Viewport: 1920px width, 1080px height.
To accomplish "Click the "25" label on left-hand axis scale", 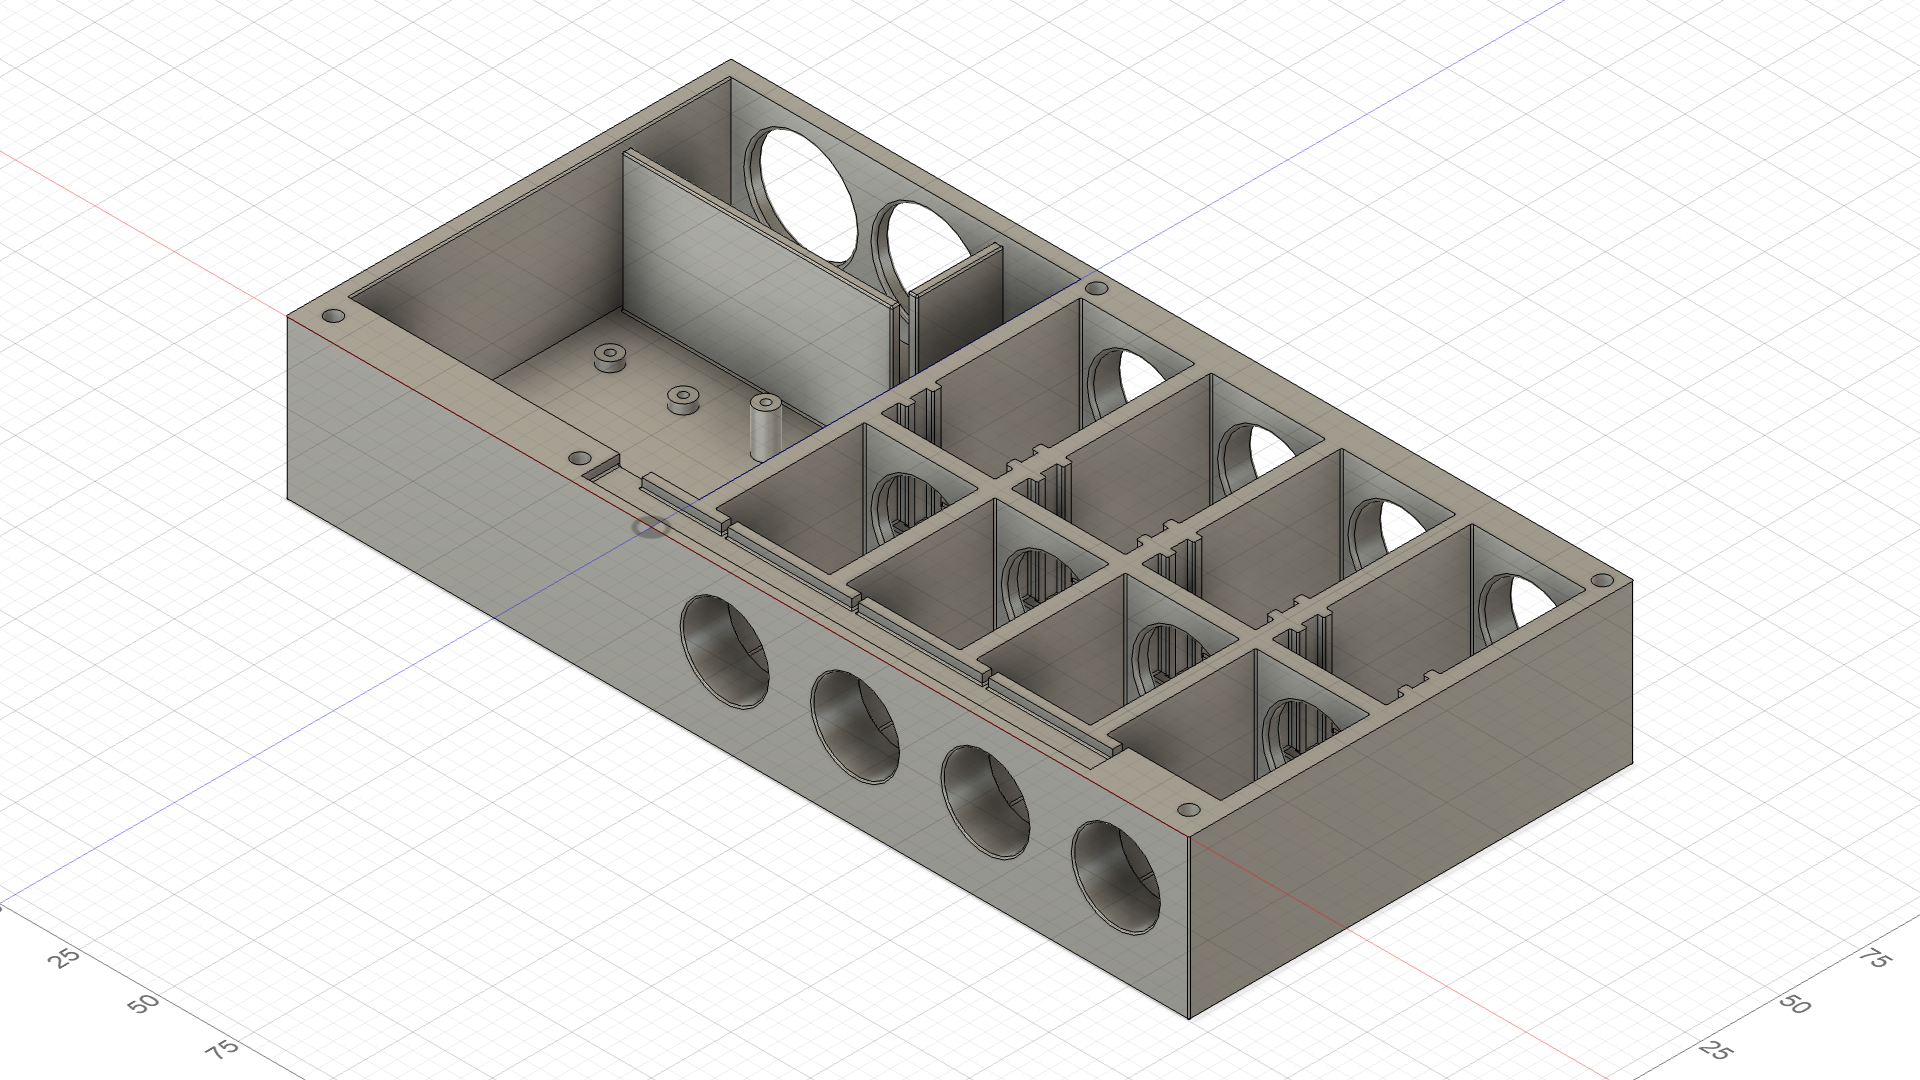I will 64,956.
